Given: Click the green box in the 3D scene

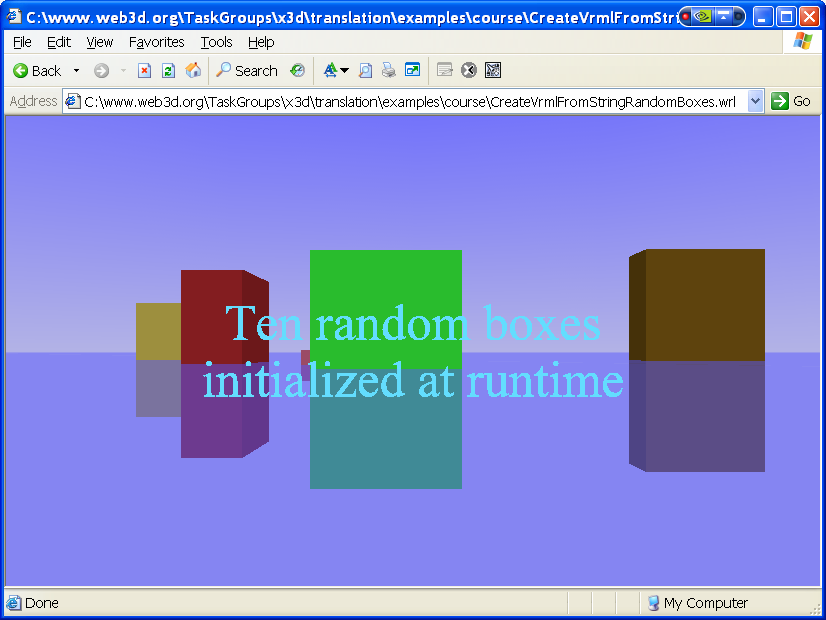Looking at the screenshot, I should (385, 280).
